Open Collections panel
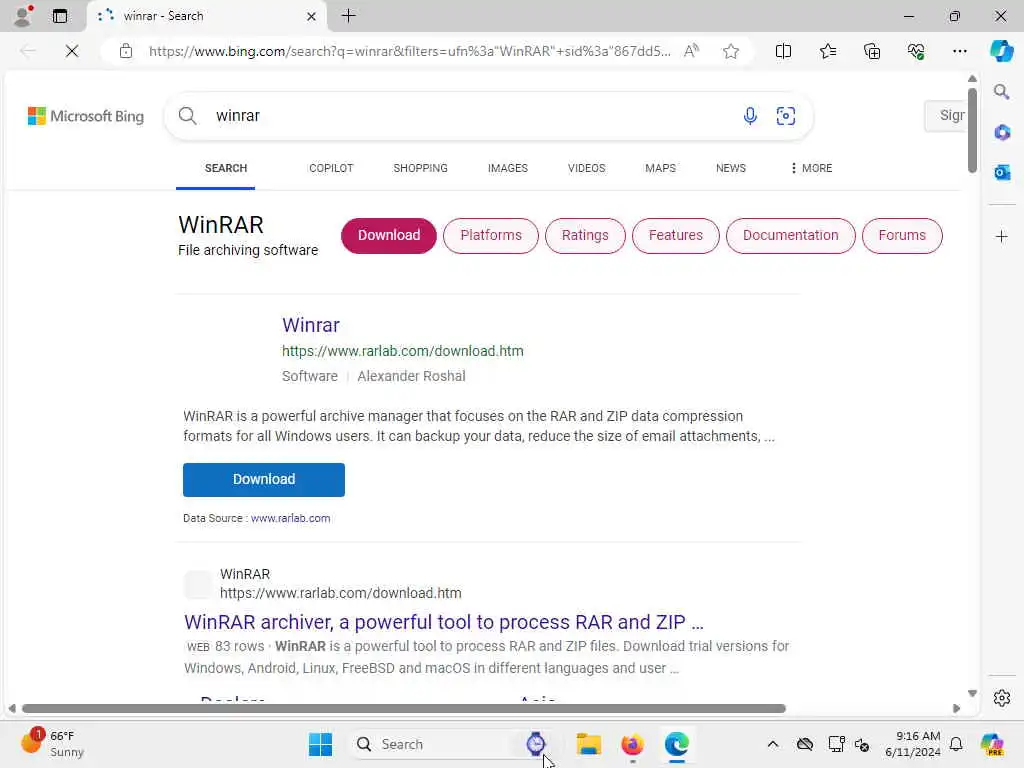The image size is (1024, 768). 872,51
